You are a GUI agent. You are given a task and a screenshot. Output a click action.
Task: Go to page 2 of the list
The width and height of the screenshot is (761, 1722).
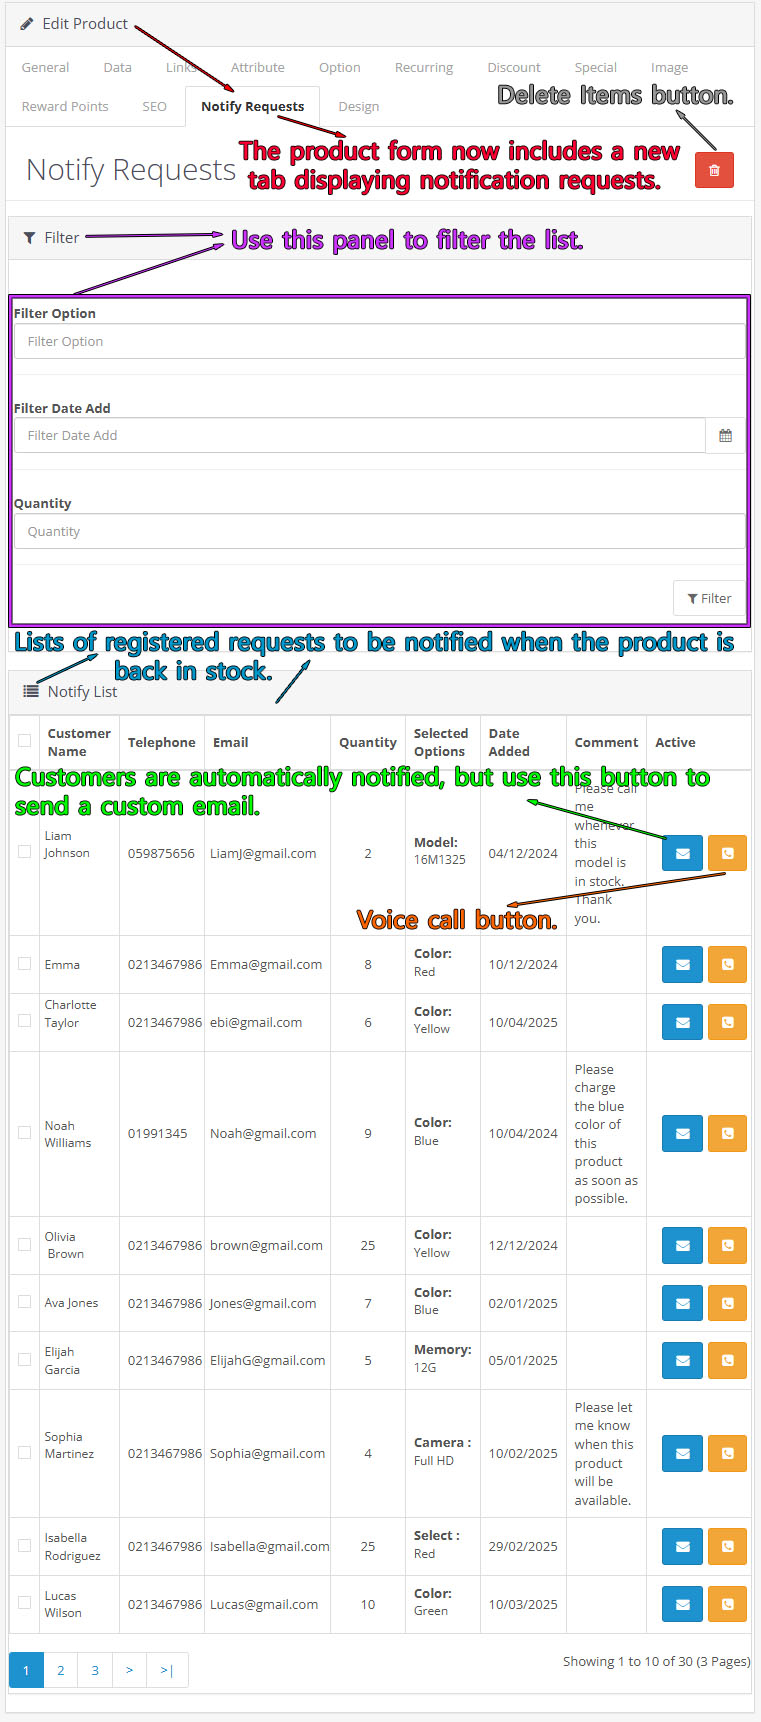coord(61,1671)
